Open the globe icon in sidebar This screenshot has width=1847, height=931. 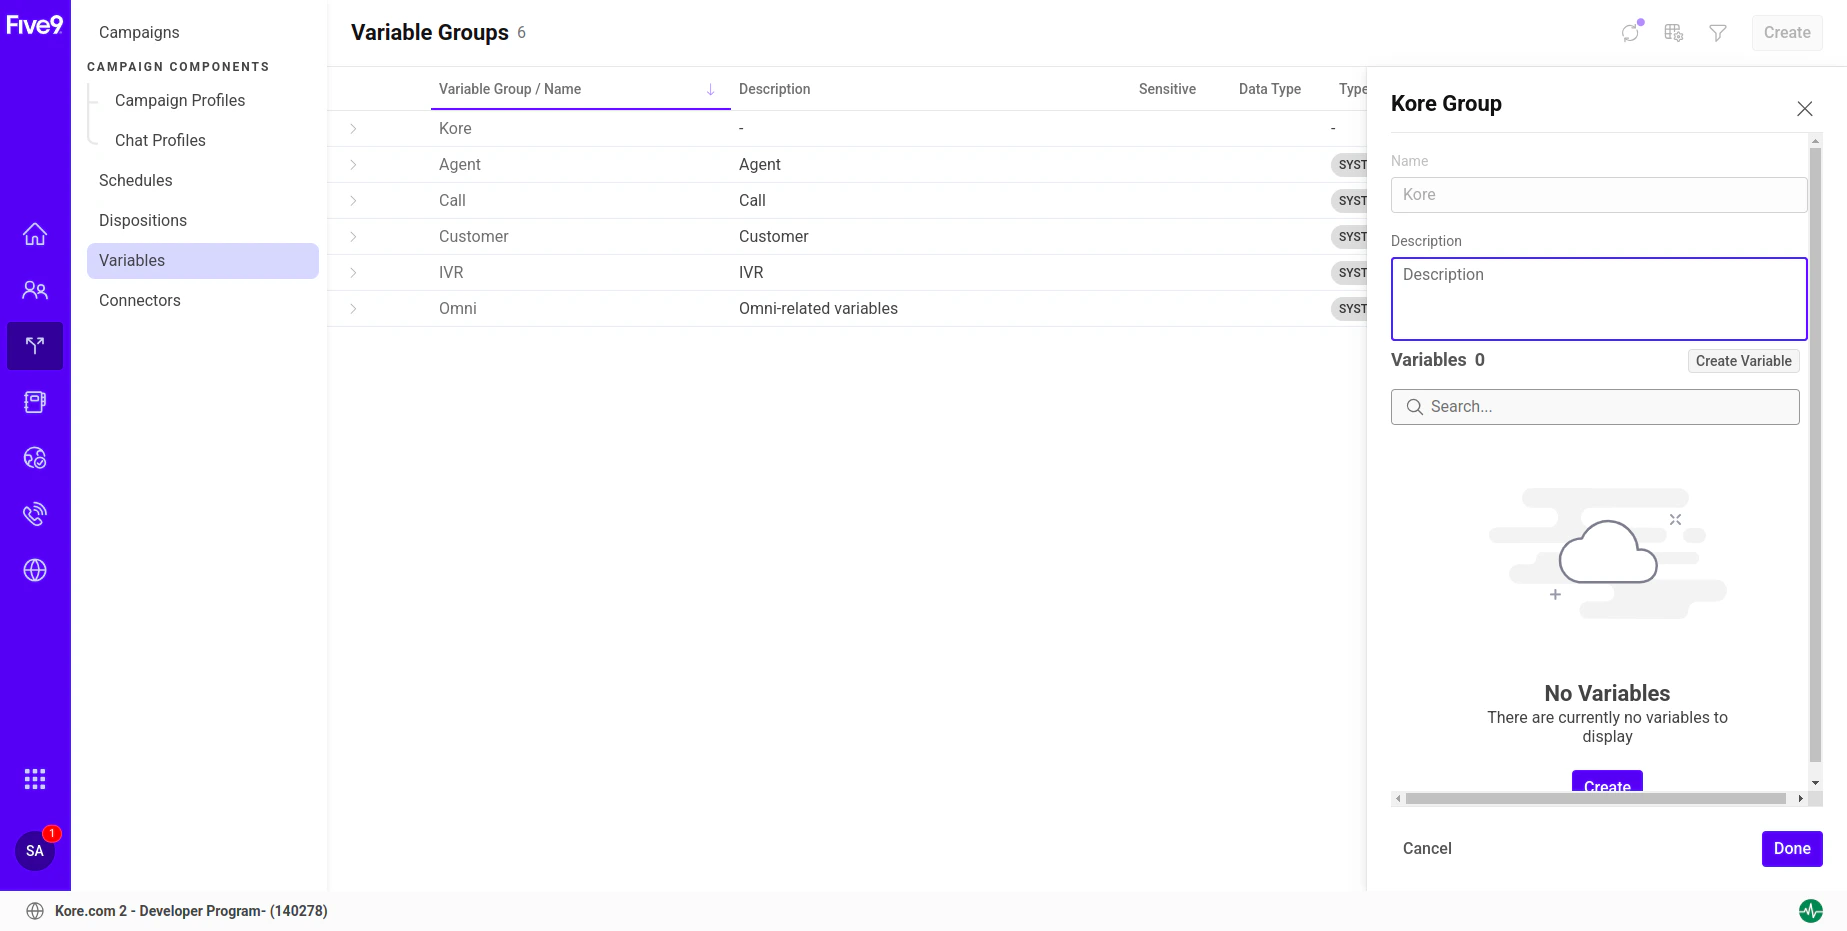[x=35, y=570]
